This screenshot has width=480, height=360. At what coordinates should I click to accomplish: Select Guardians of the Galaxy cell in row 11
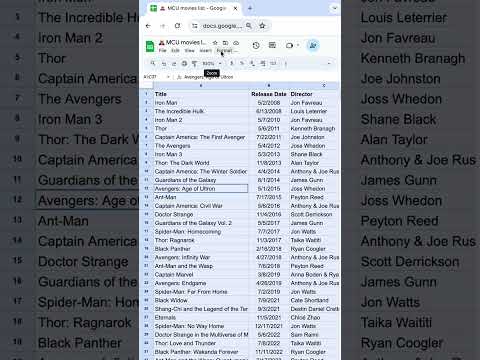click(201, 180)
